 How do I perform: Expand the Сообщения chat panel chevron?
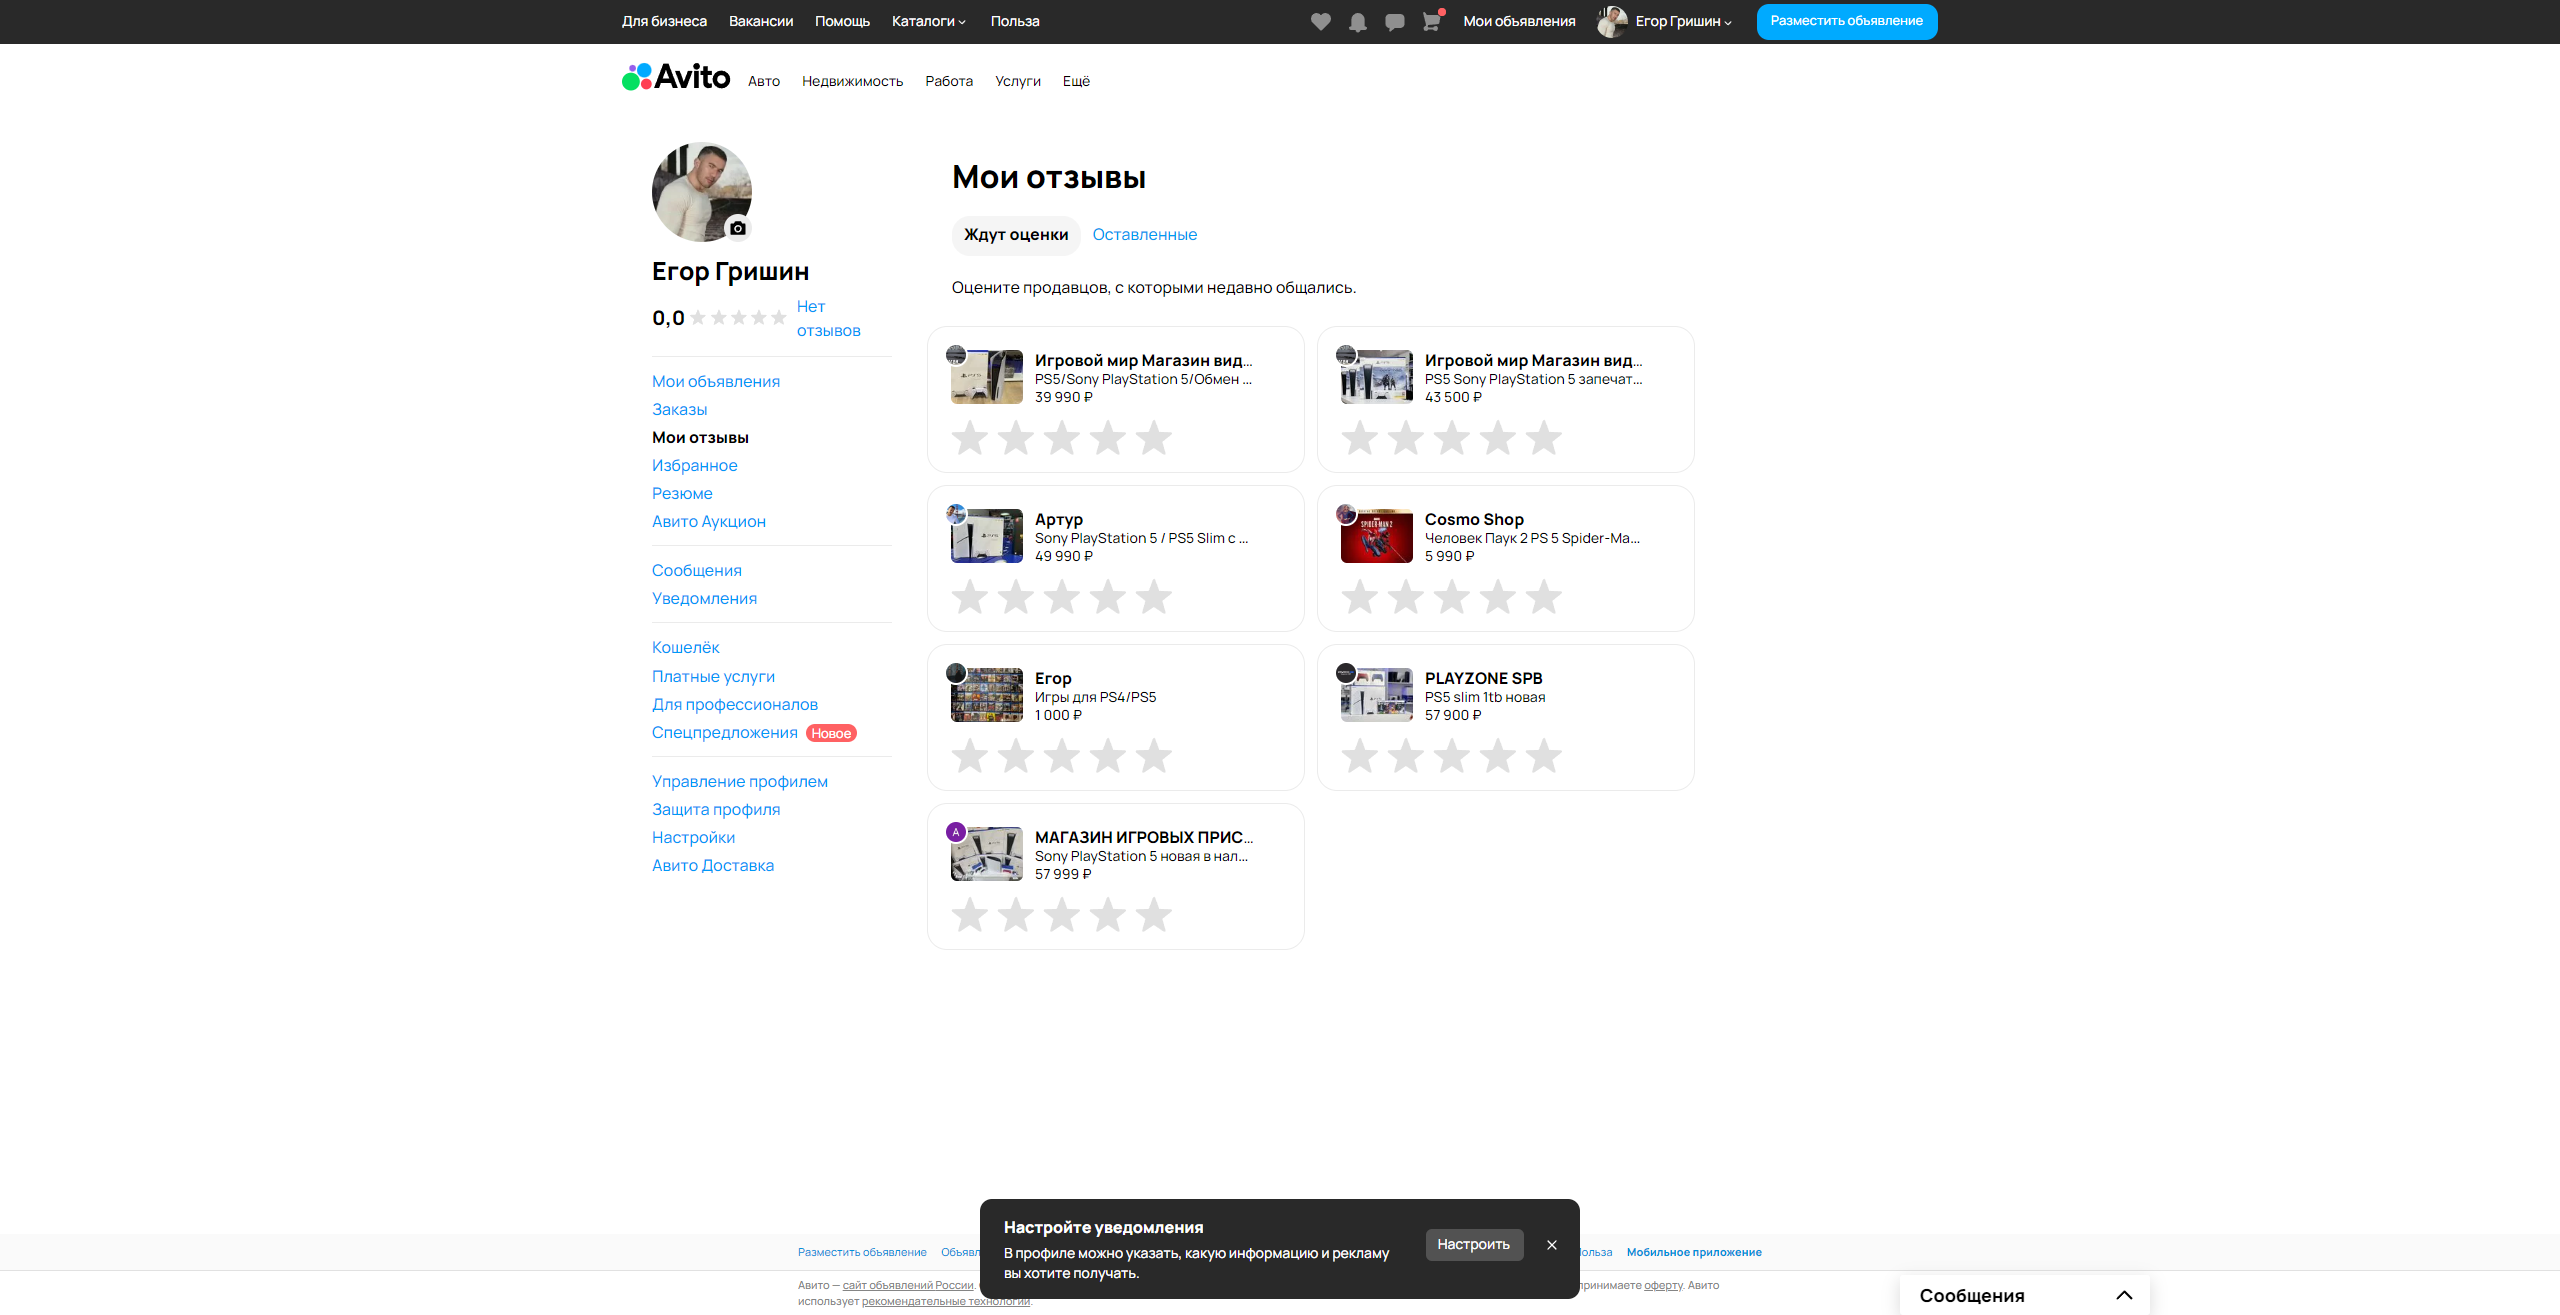click(x=2124, y=1295)
